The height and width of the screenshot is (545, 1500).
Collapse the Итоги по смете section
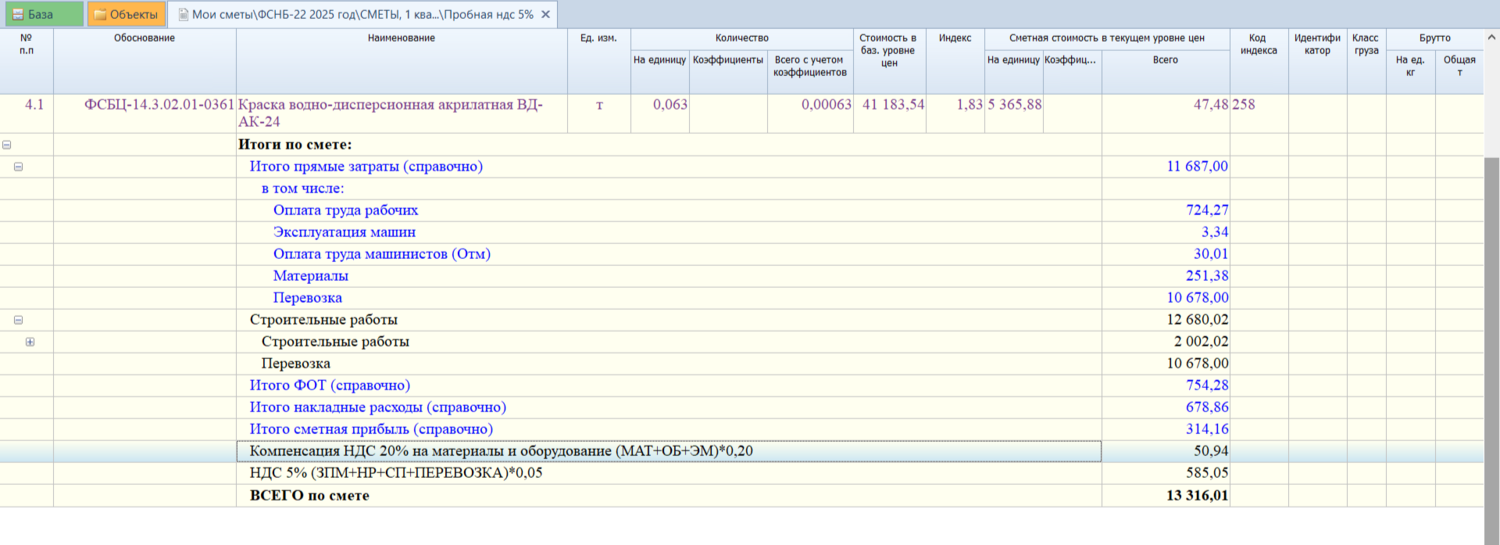pyautogui.click(x=7, y=145)
